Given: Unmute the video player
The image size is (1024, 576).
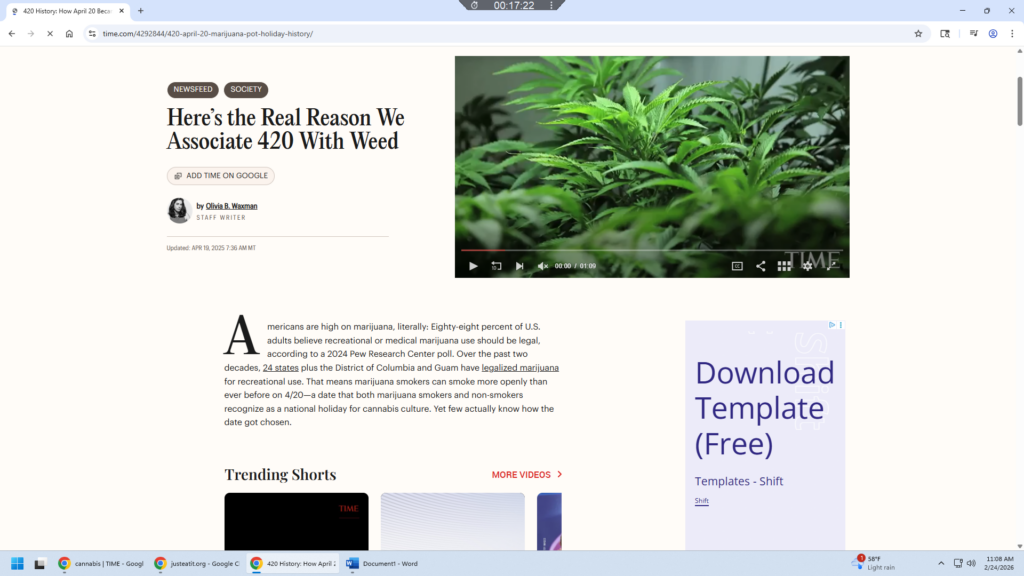Looking at the screenshot, I should (542, 266).
